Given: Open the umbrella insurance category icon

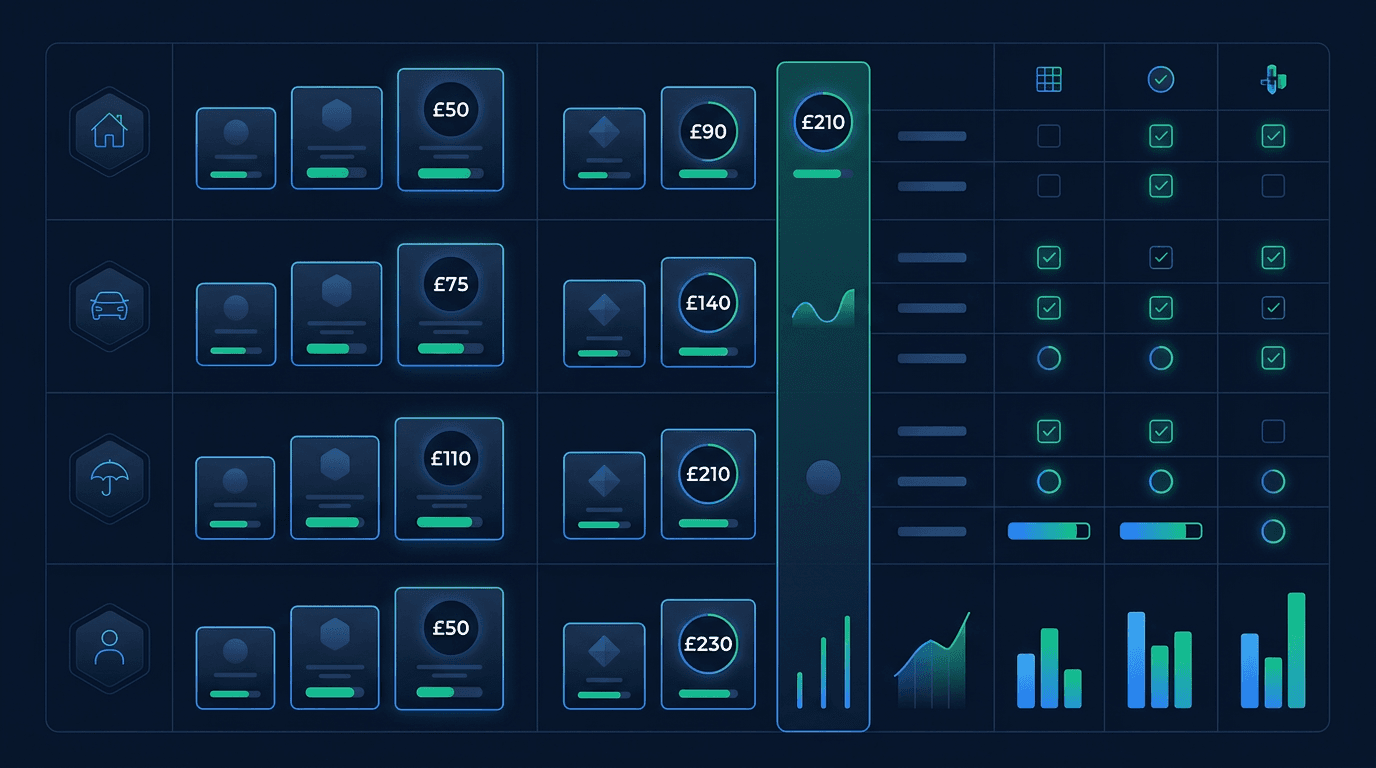Looking at the screenshot, I should [108, 477].
